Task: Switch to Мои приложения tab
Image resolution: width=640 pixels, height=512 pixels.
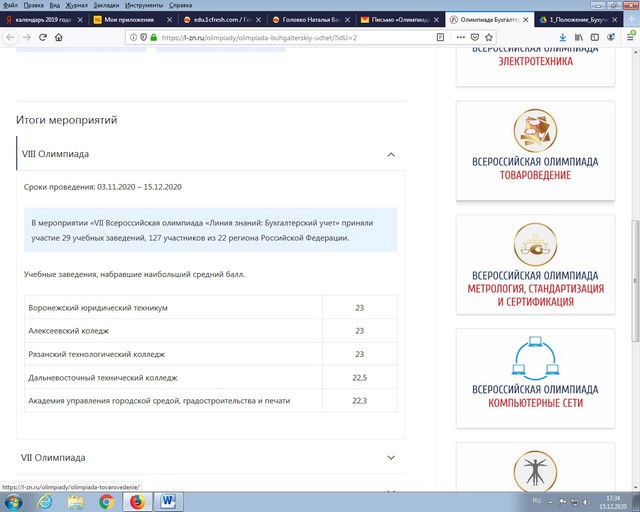Action: tap(133, 20)
